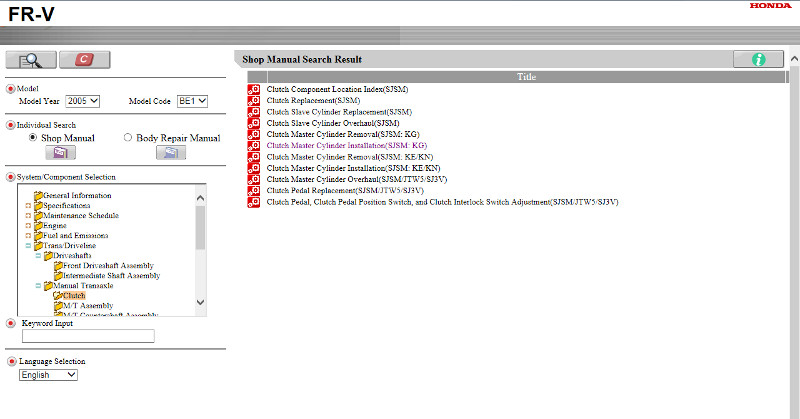Screen dimensions: 800x419
Task: Open the green info button
Action: tap(757, 59)
